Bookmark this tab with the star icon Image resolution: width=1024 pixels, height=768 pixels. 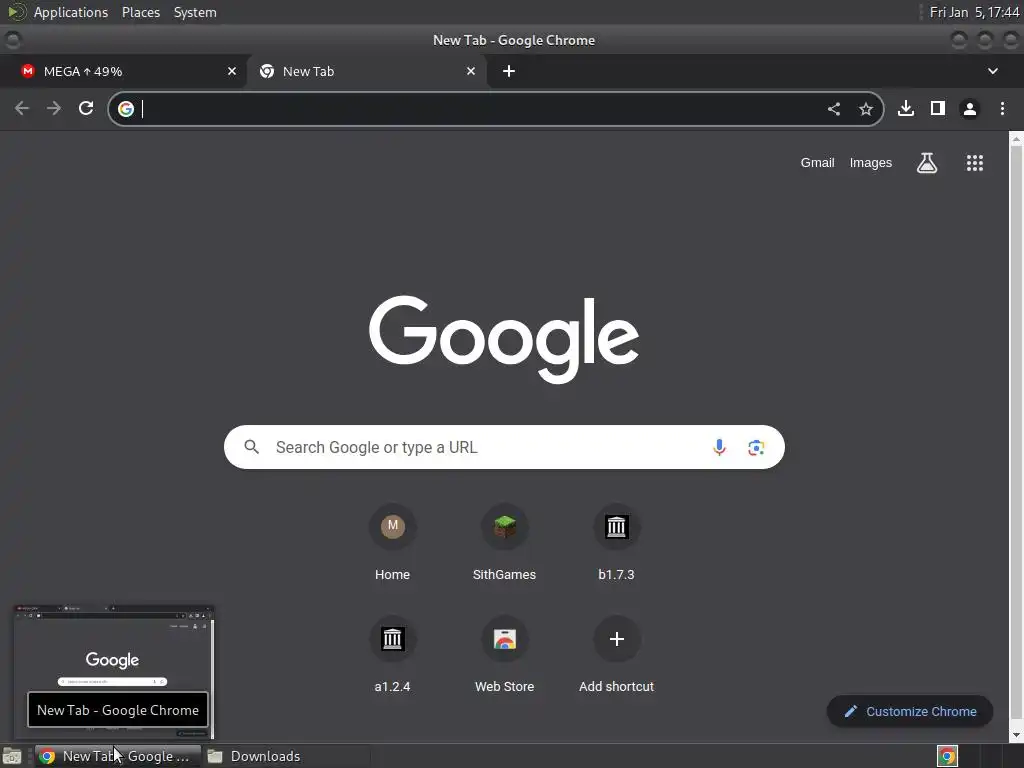(x=866, y=109)
